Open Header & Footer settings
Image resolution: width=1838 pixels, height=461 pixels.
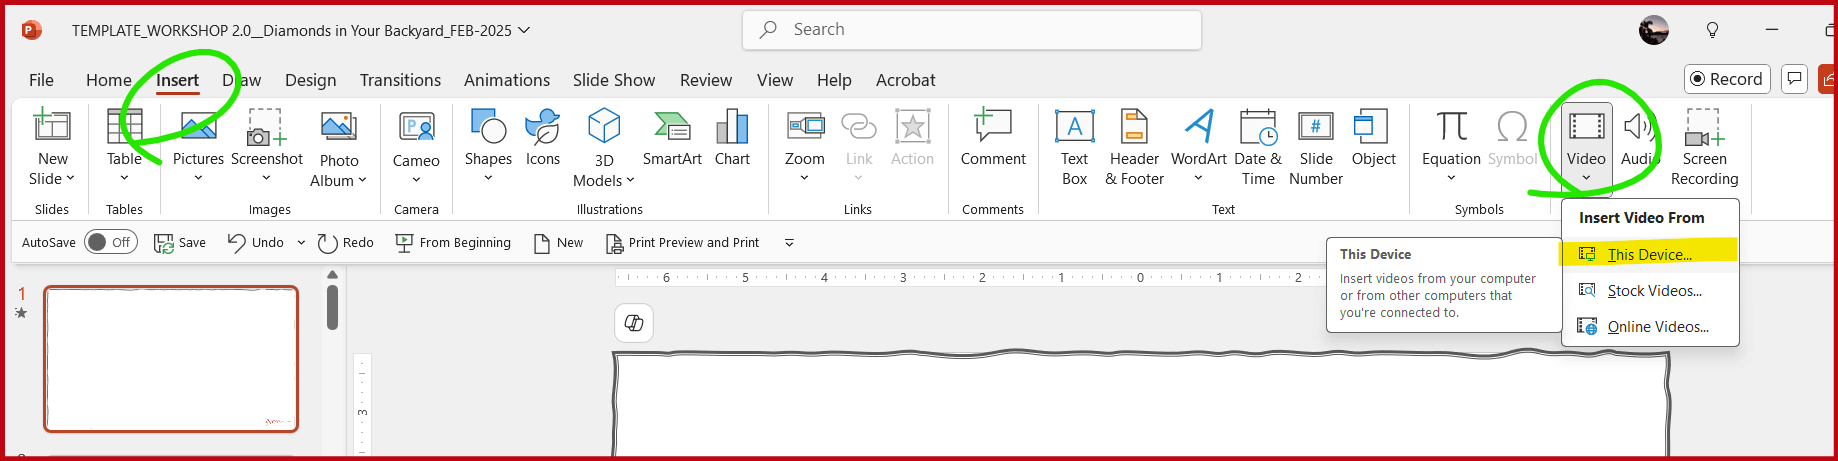point(1134,148)
